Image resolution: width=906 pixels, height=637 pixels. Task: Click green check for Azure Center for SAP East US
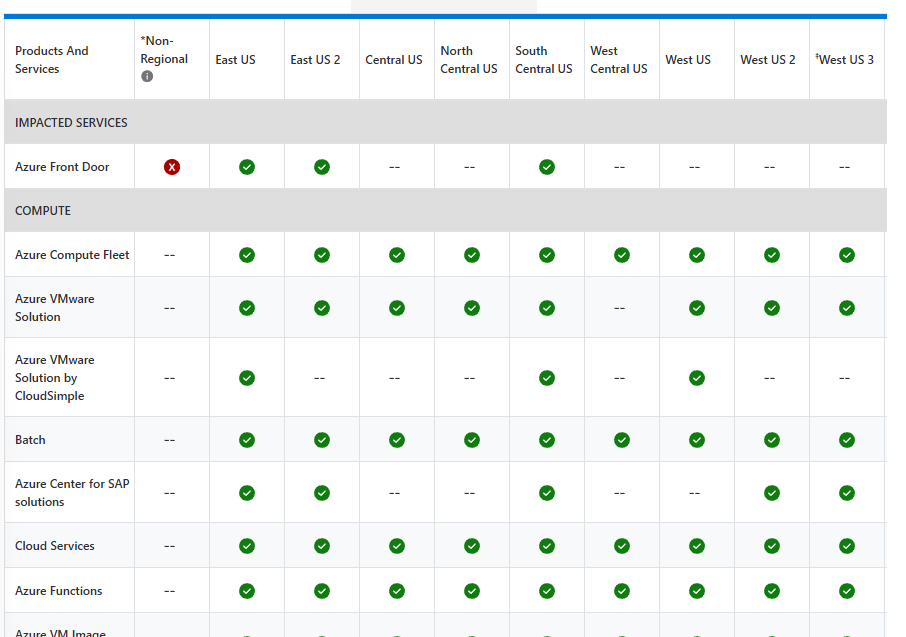coord(246,492)
